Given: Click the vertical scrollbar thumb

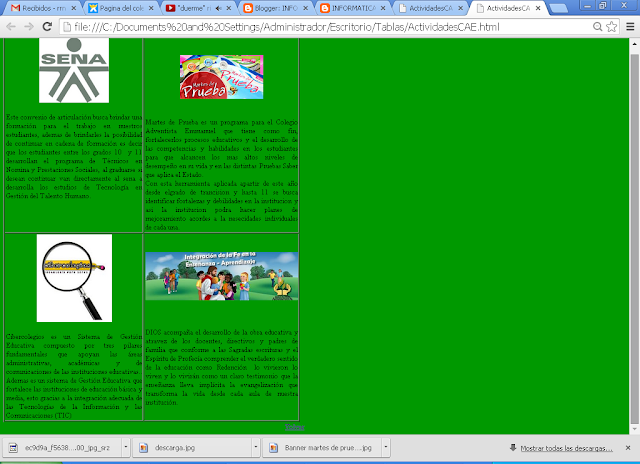Looking at the screenshot, I should pos(635,239).
